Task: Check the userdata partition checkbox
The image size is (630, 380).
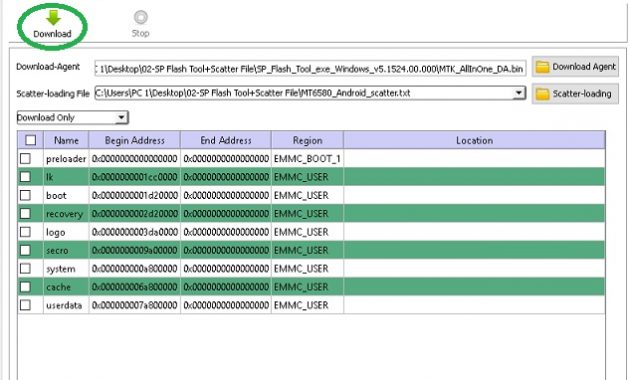Action: 25,305
